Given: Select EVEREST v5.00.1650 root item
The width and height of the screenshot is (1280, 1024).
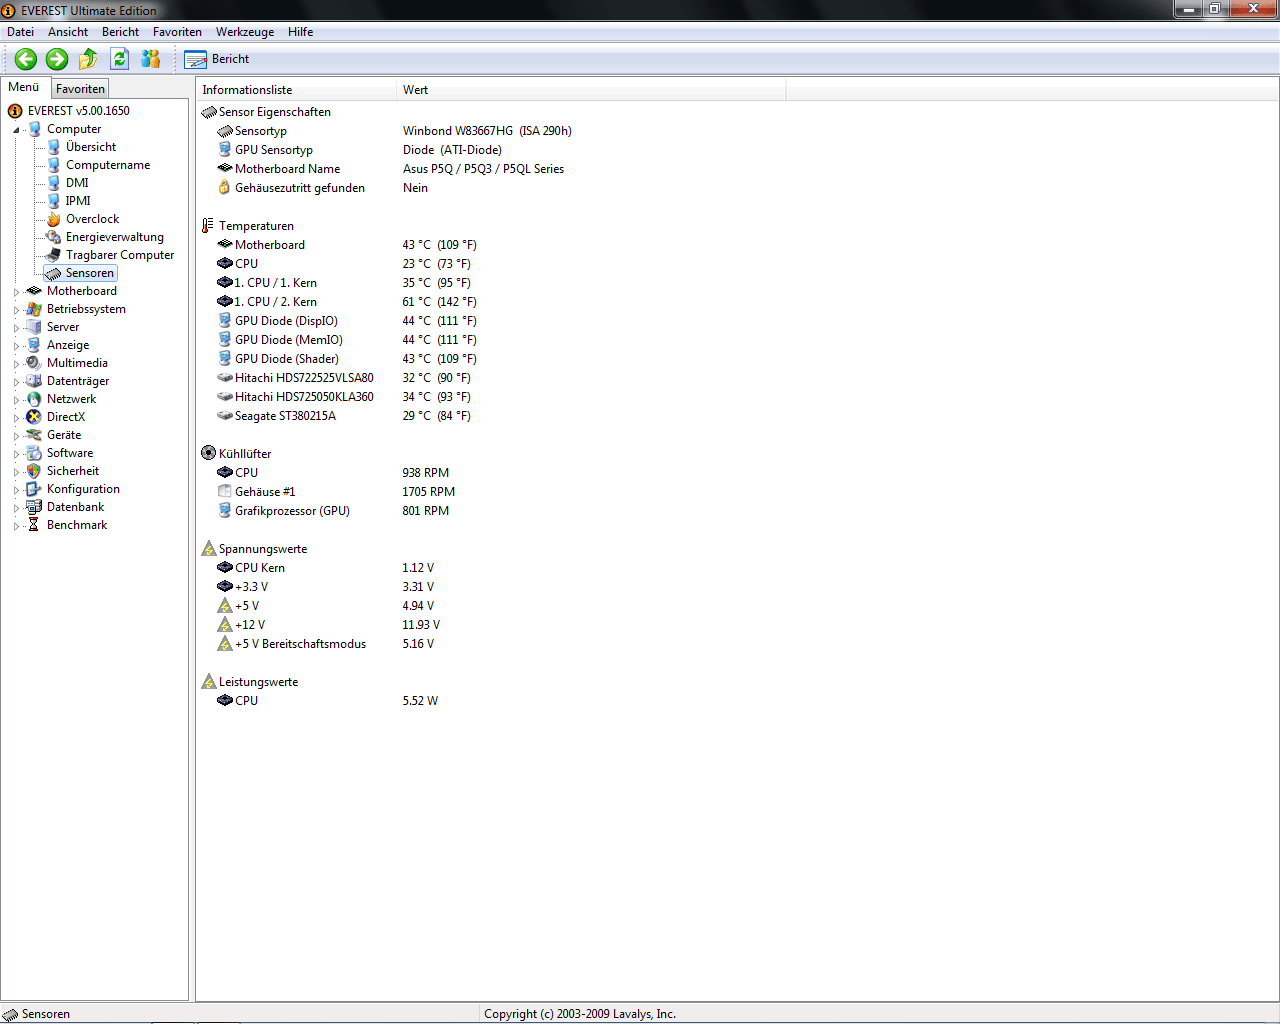Looking at the screenshot, I should click(x=79, y=111).
